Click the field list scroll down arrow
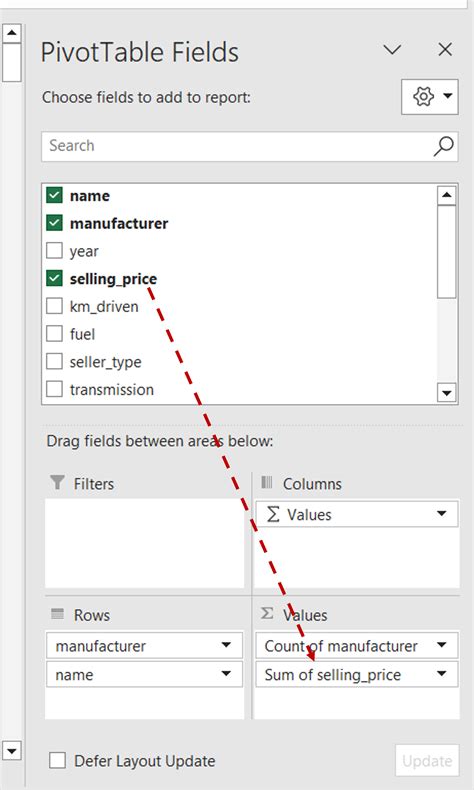 (x=446, y=392)
